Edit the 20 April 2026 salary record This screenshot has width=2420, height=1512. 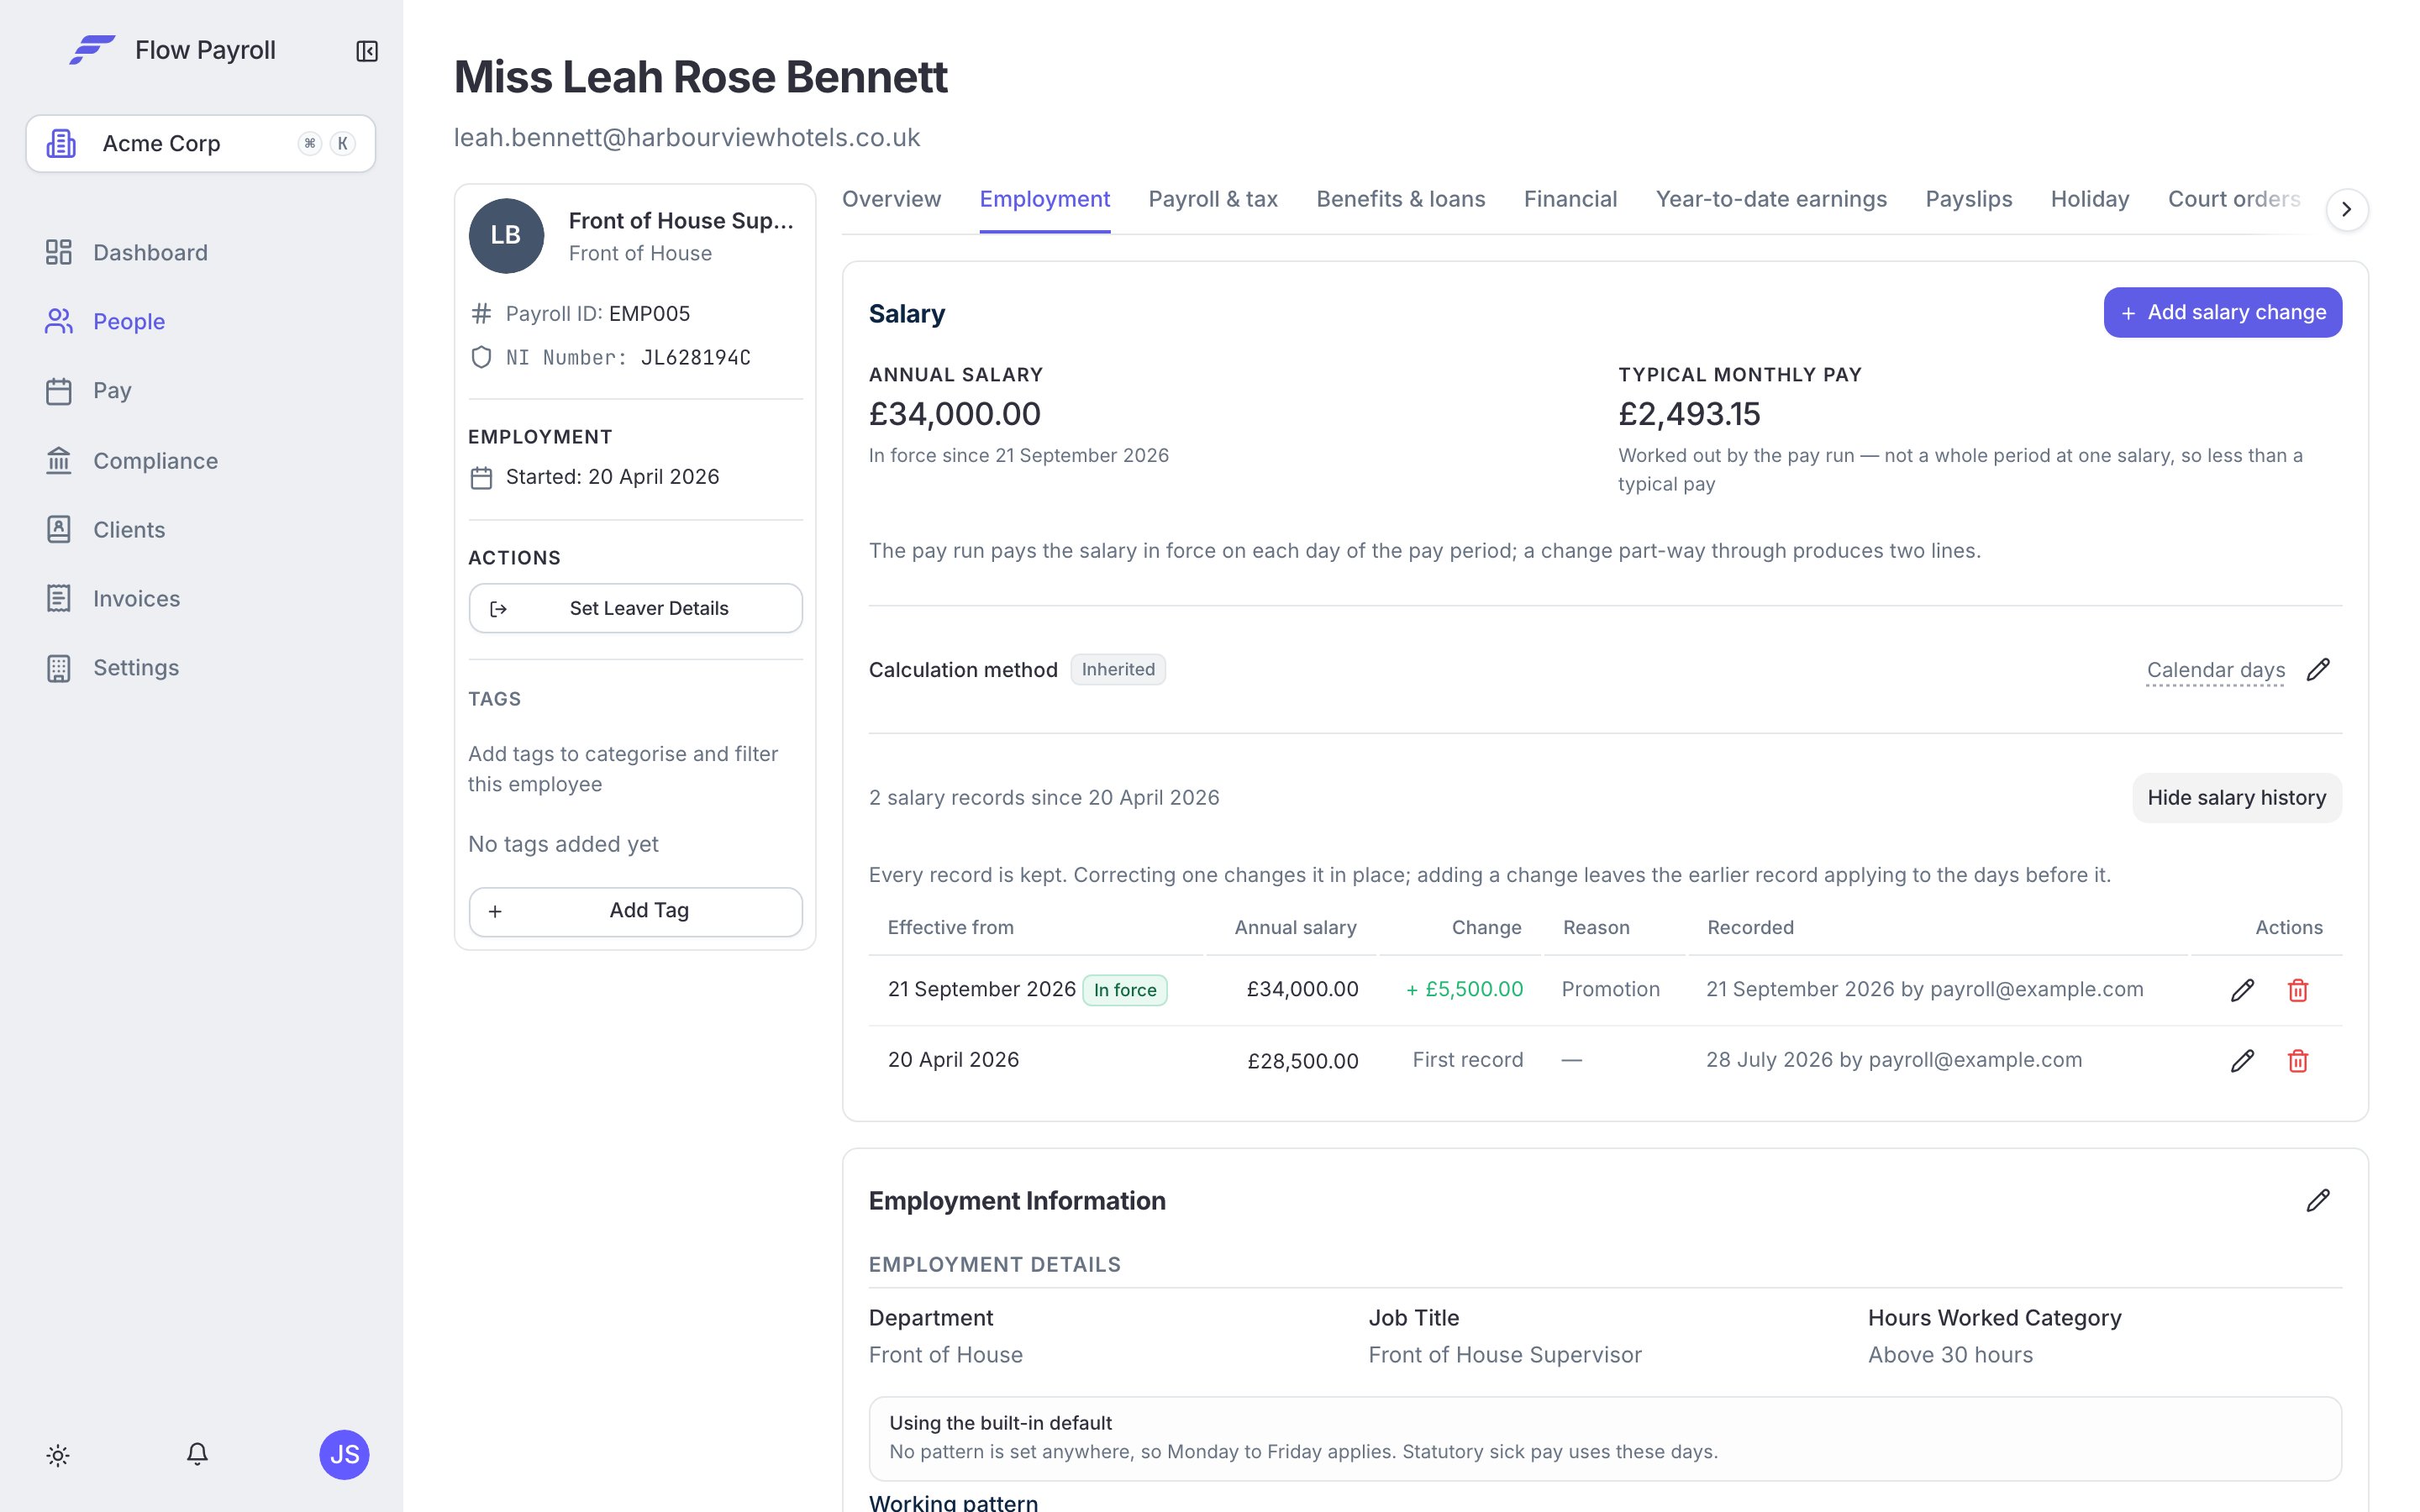(x=2242, y=1060)
